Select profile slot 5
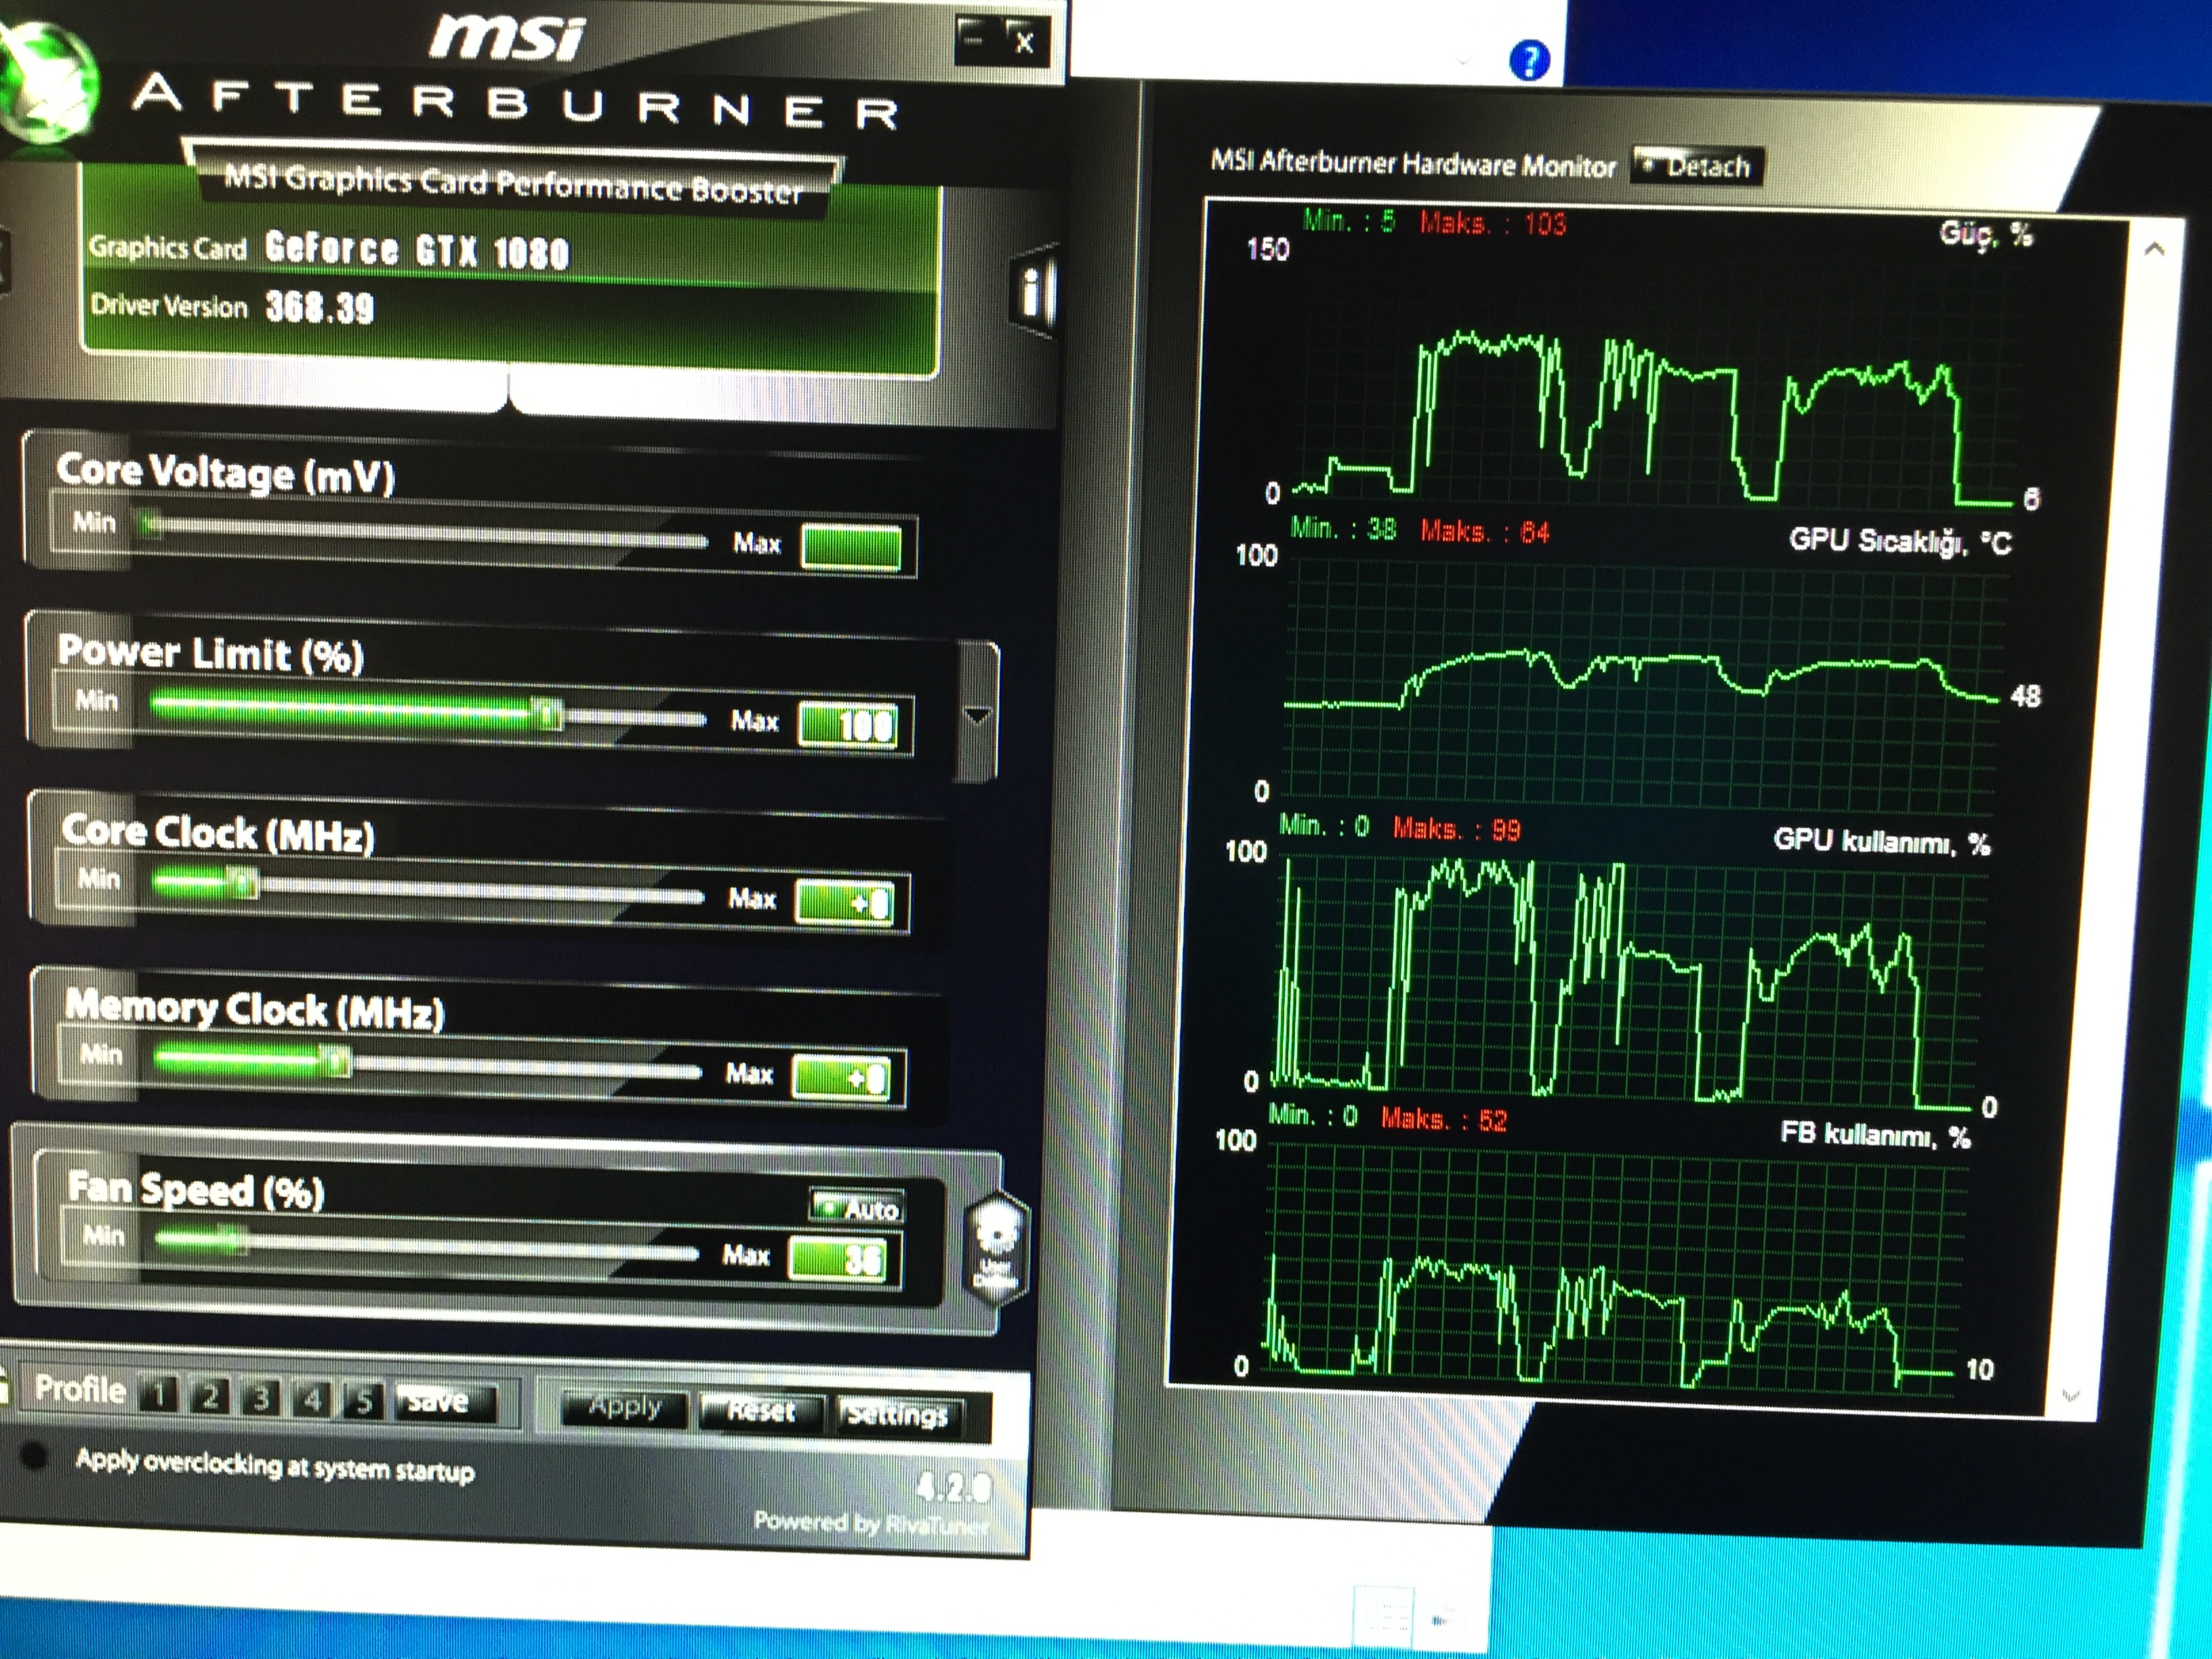 (364, 1400)
